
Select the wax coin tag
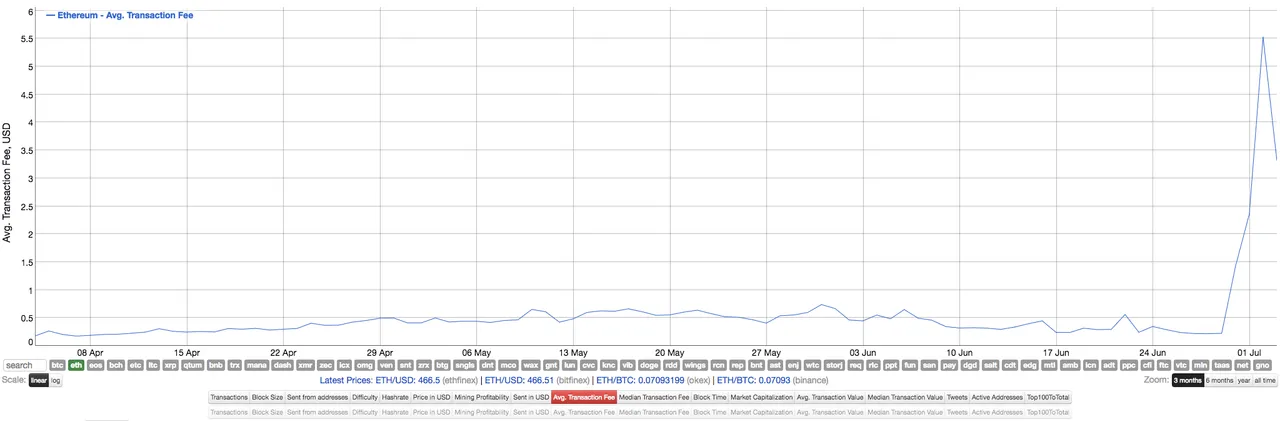[x=531, y=365]
